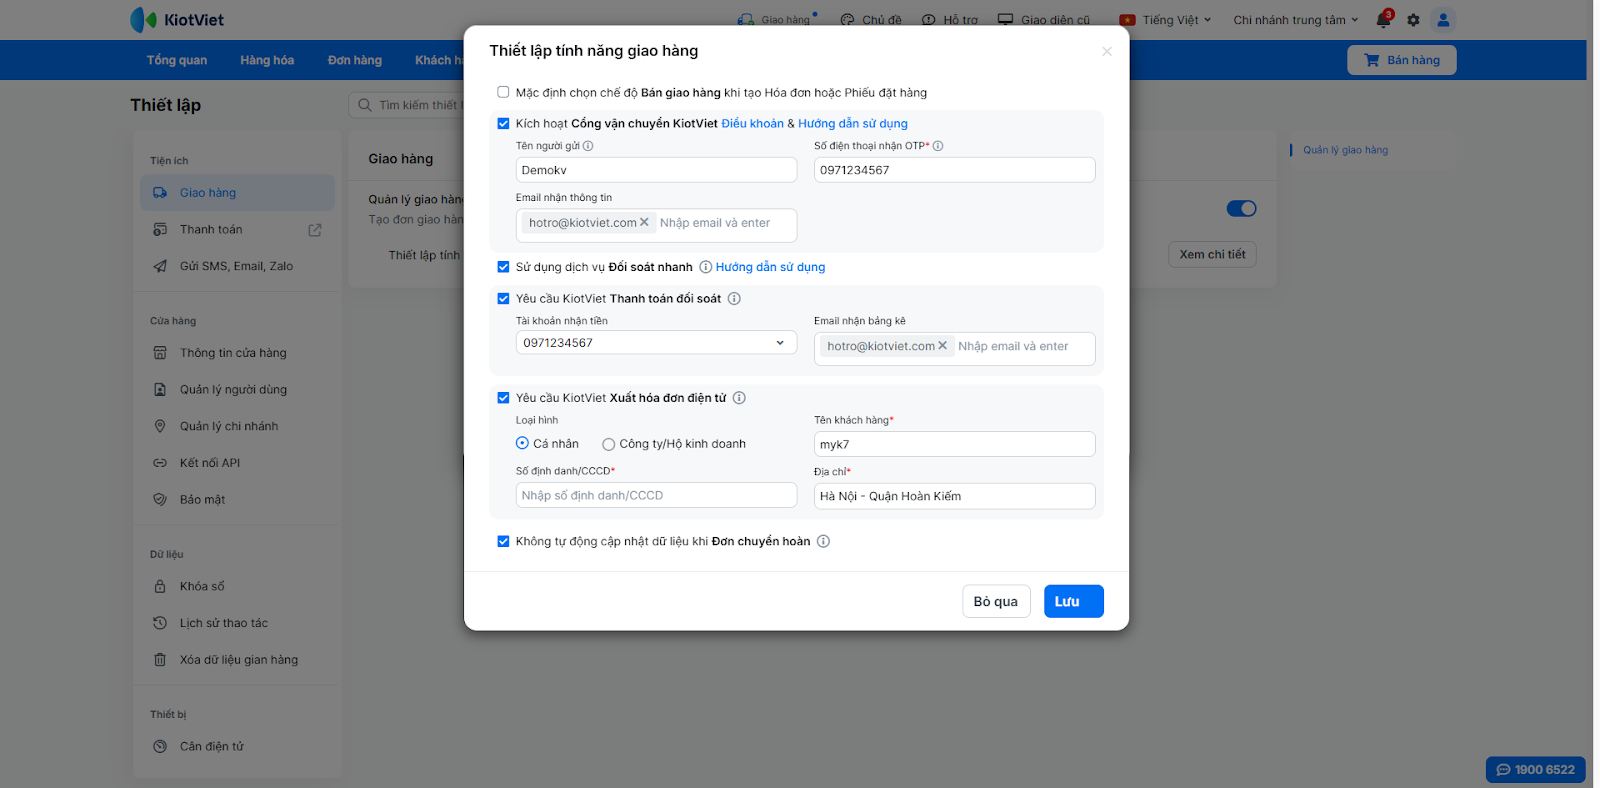
Task: Select Công ty/Hộ kinh doanh radio option
Action: coord(608,444)
